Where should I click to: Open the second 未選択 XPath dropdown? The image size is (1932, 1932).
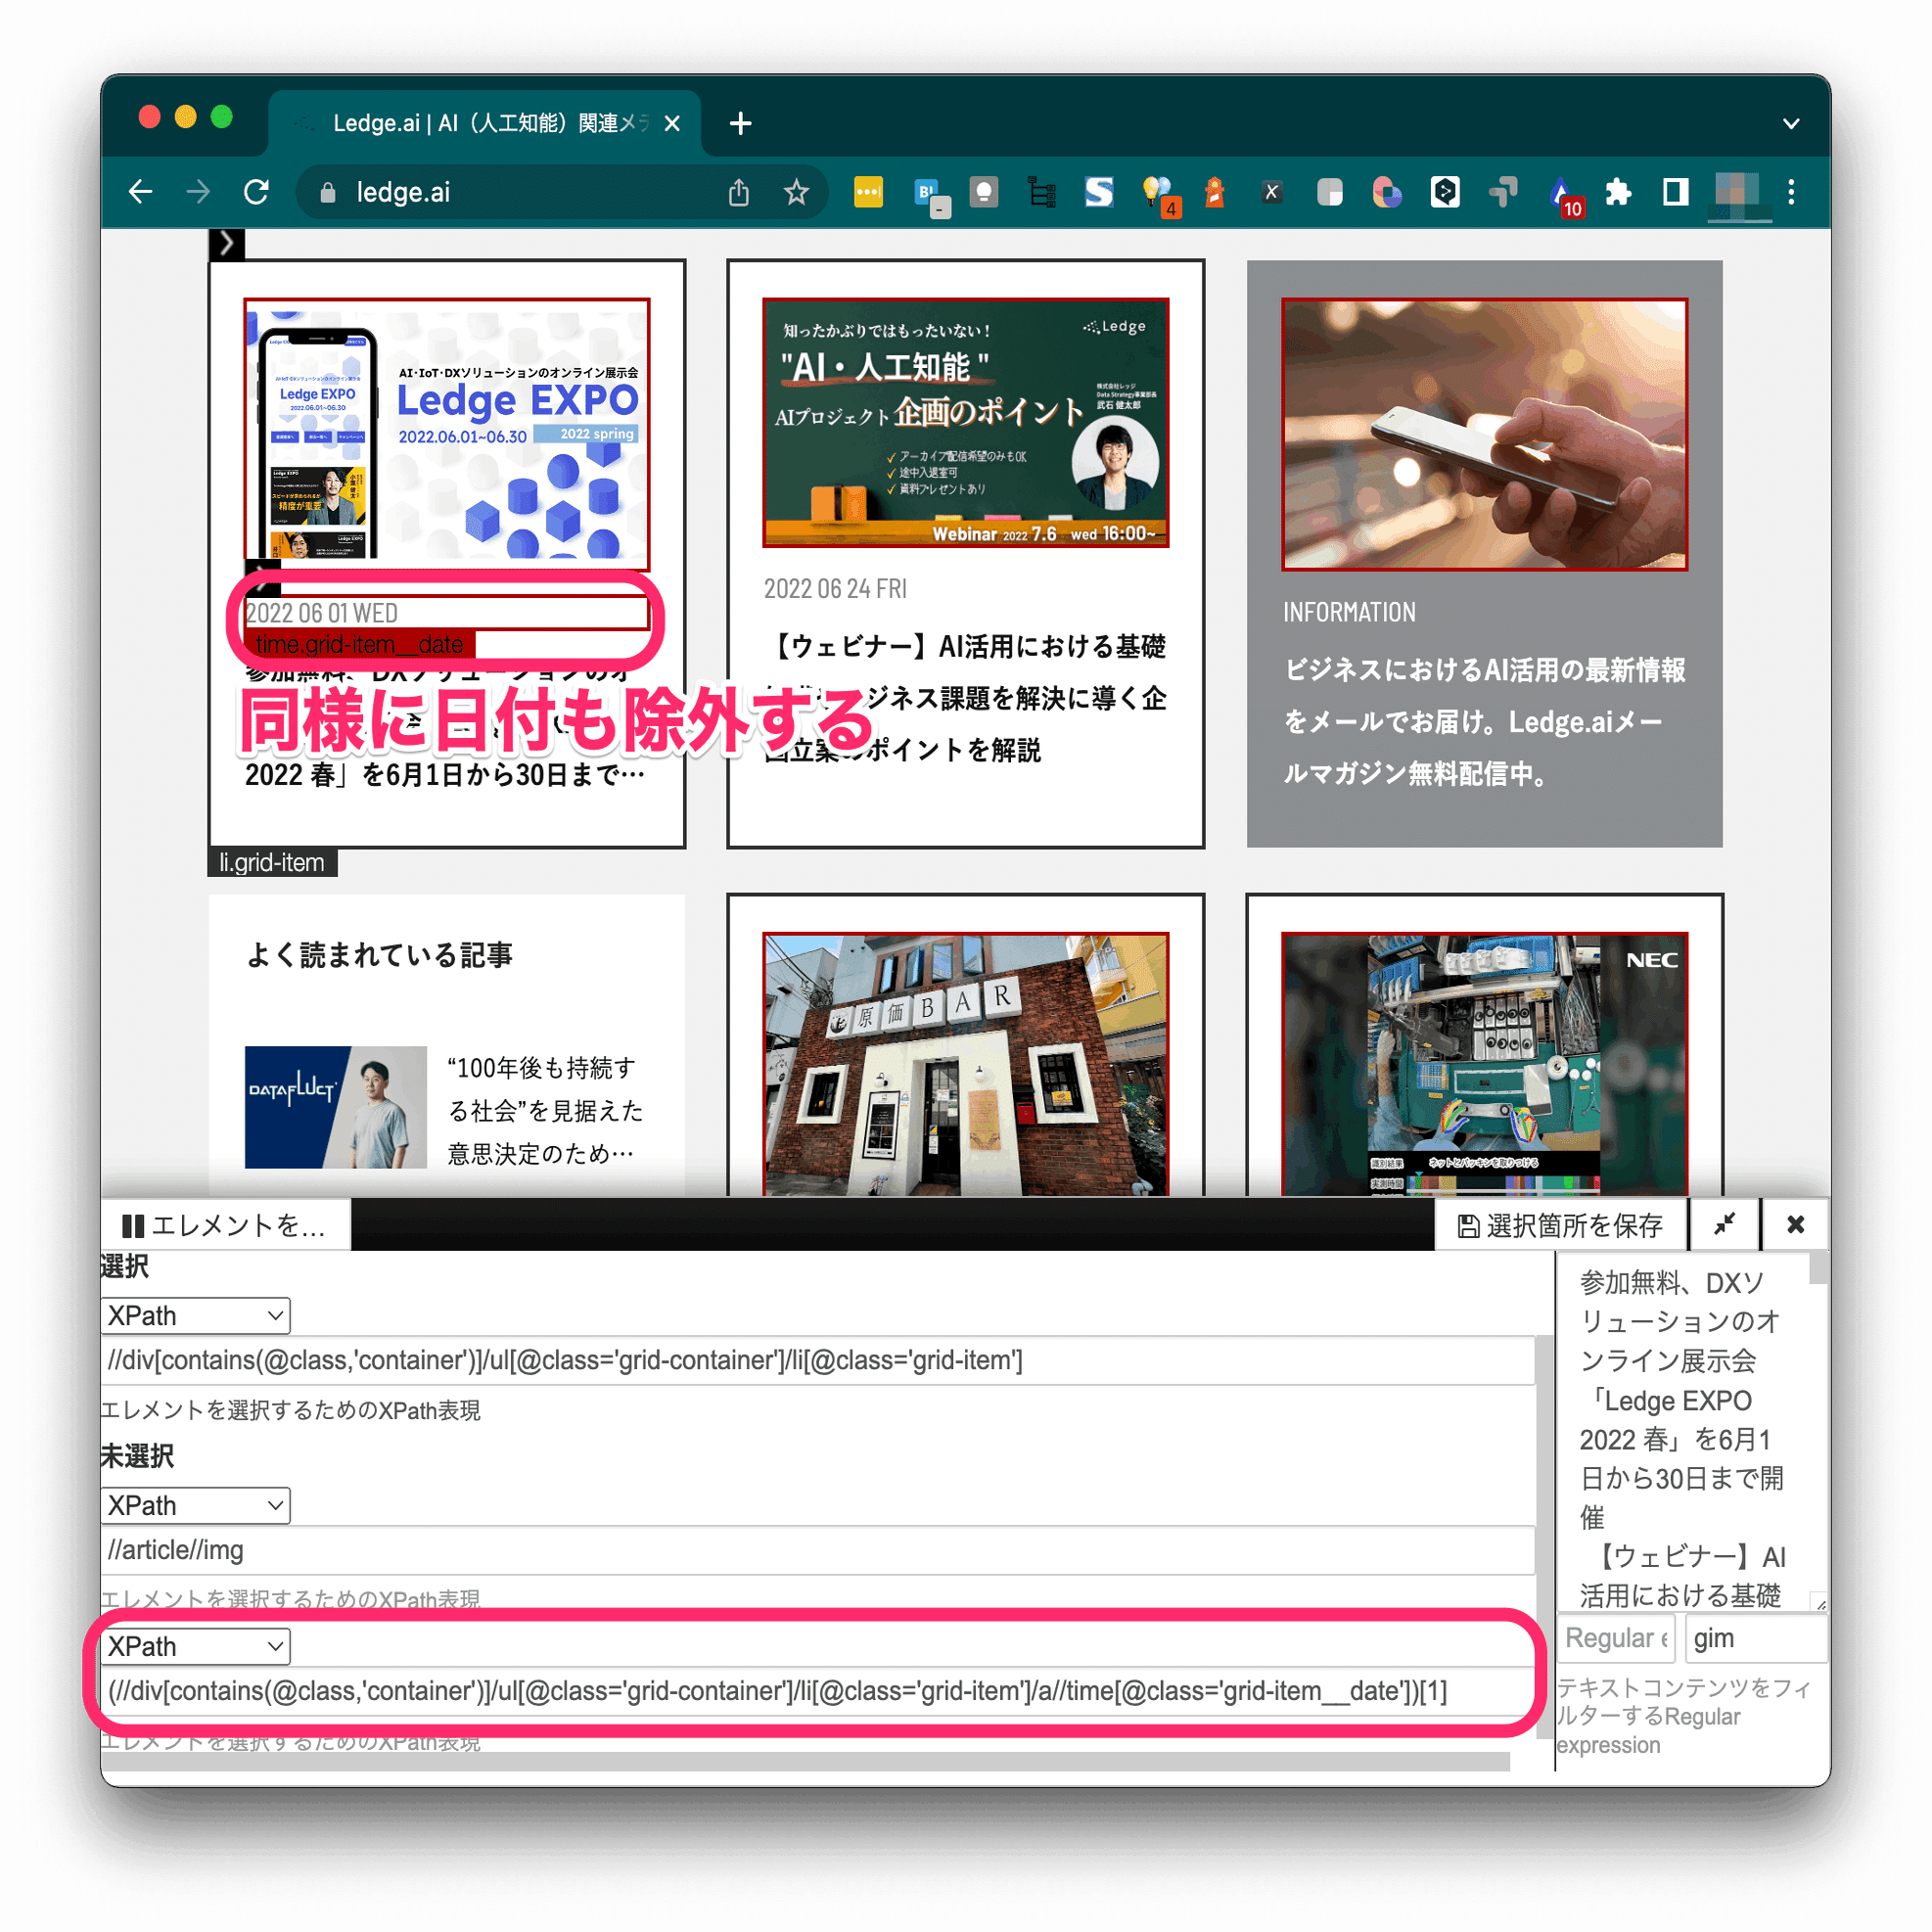pyautogui.click(x=195, y=1646)
